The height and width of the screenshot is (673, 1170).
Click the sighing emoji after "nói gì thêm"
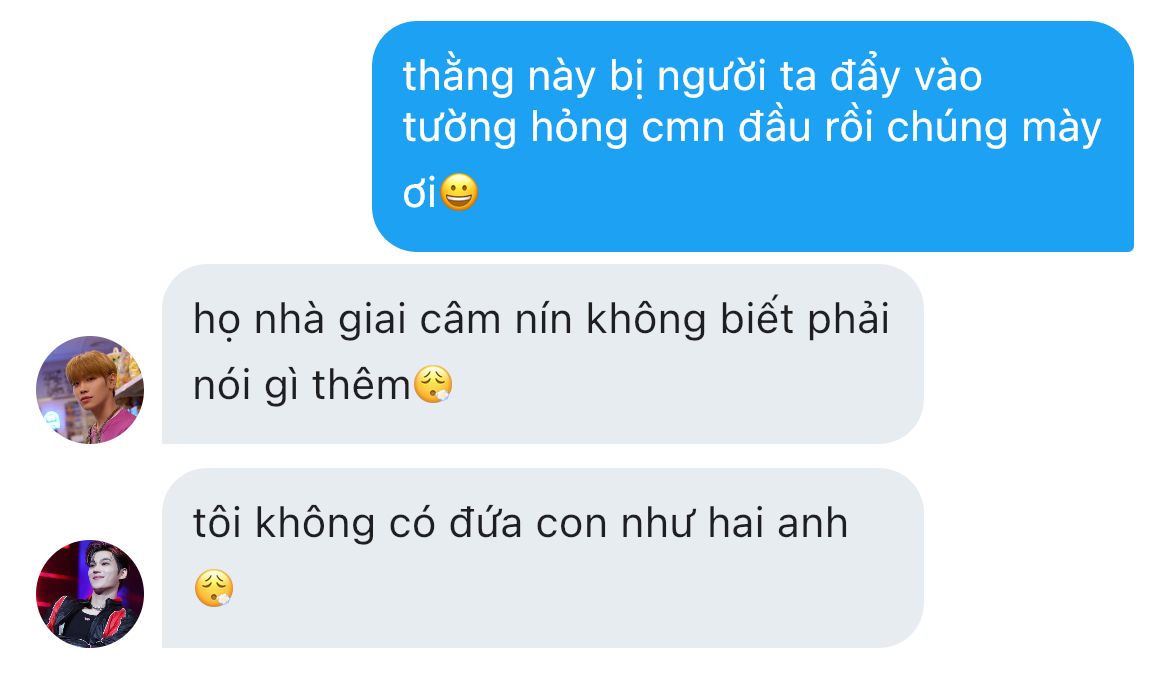pyautogui.click(x=433, y=385)
